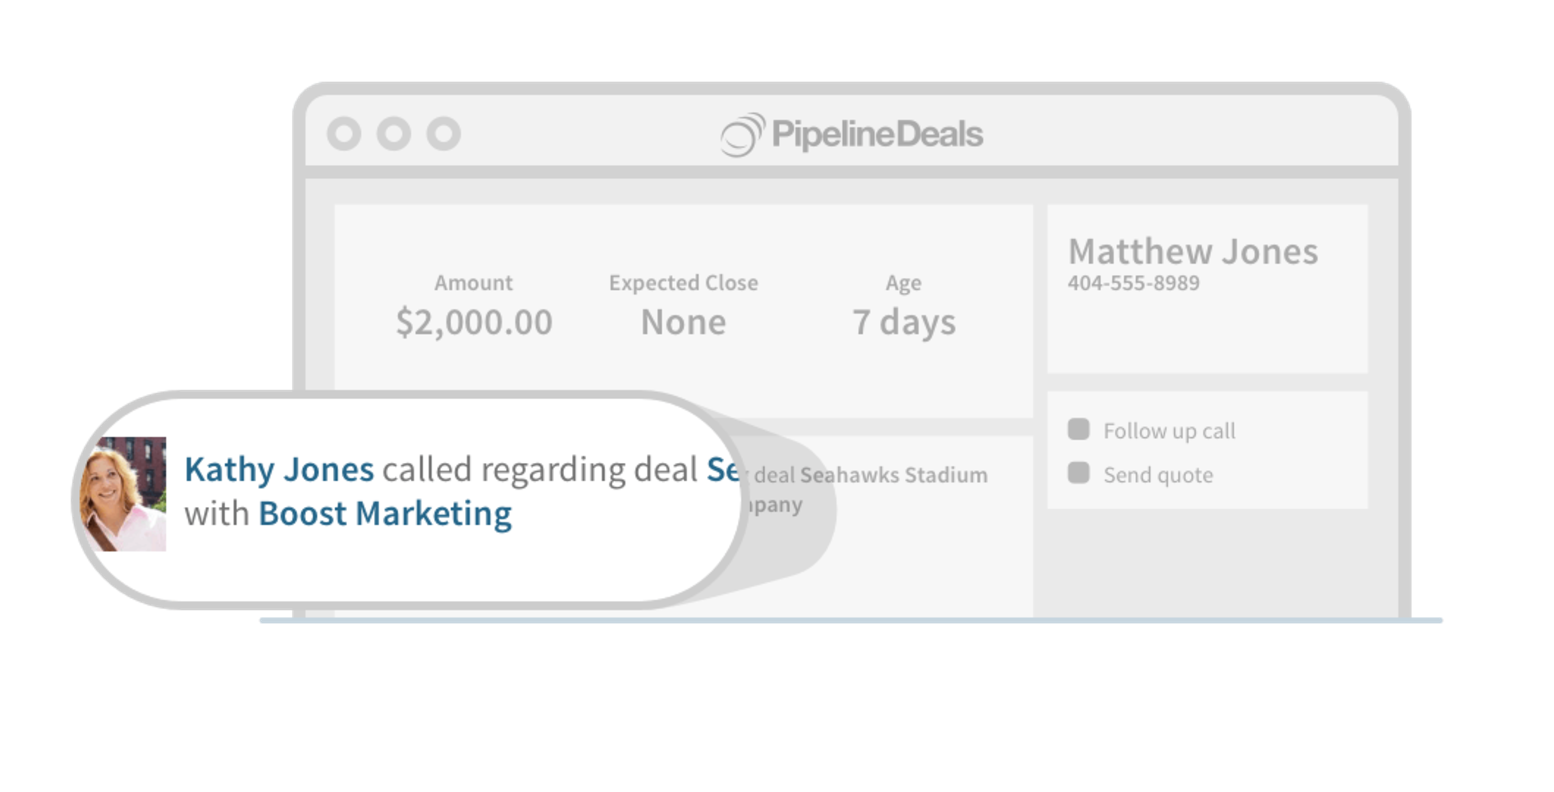1554x792 pixels.
Task: Click the third window control circle
Action: click(444, 133)
